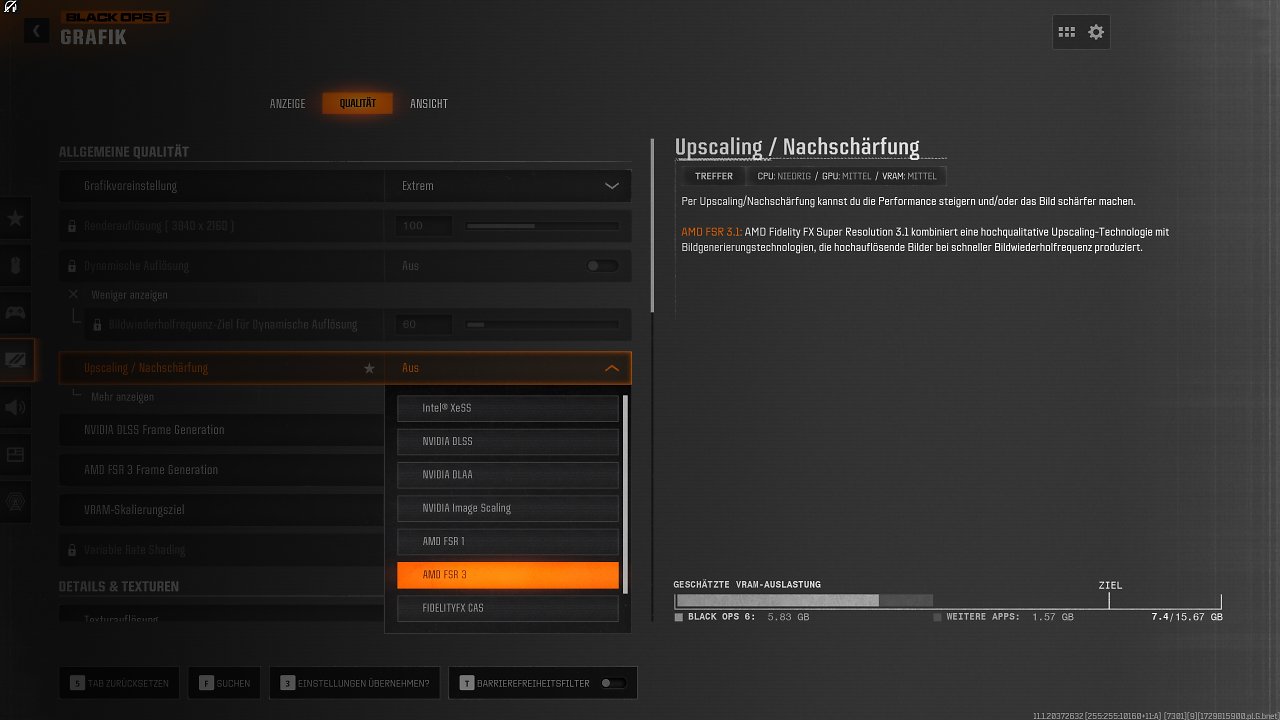Screen dimensions: 1280x720
Task: Toggle the Dynamische Auflösung switch
Action: coord(602,266)
